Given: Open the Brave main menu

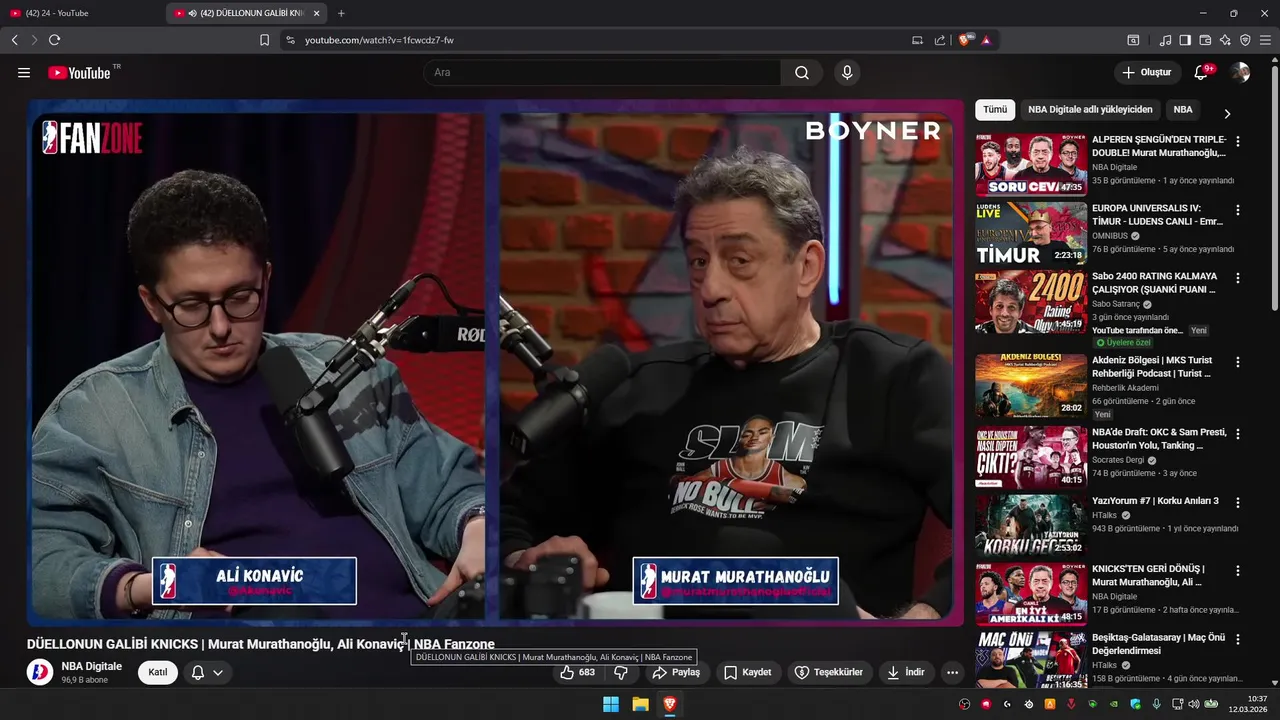Looking at the screenshot, I should pyautogui.click(x=1265, y=40).
